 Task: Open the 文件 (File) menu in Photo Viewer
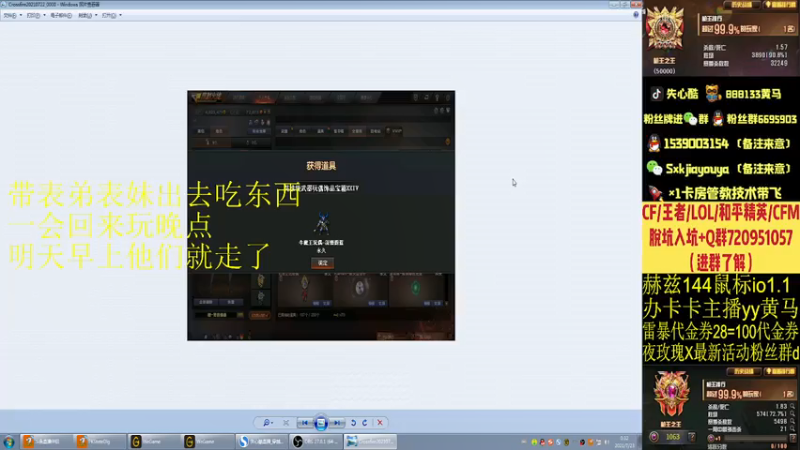click(x=9, y=15)
